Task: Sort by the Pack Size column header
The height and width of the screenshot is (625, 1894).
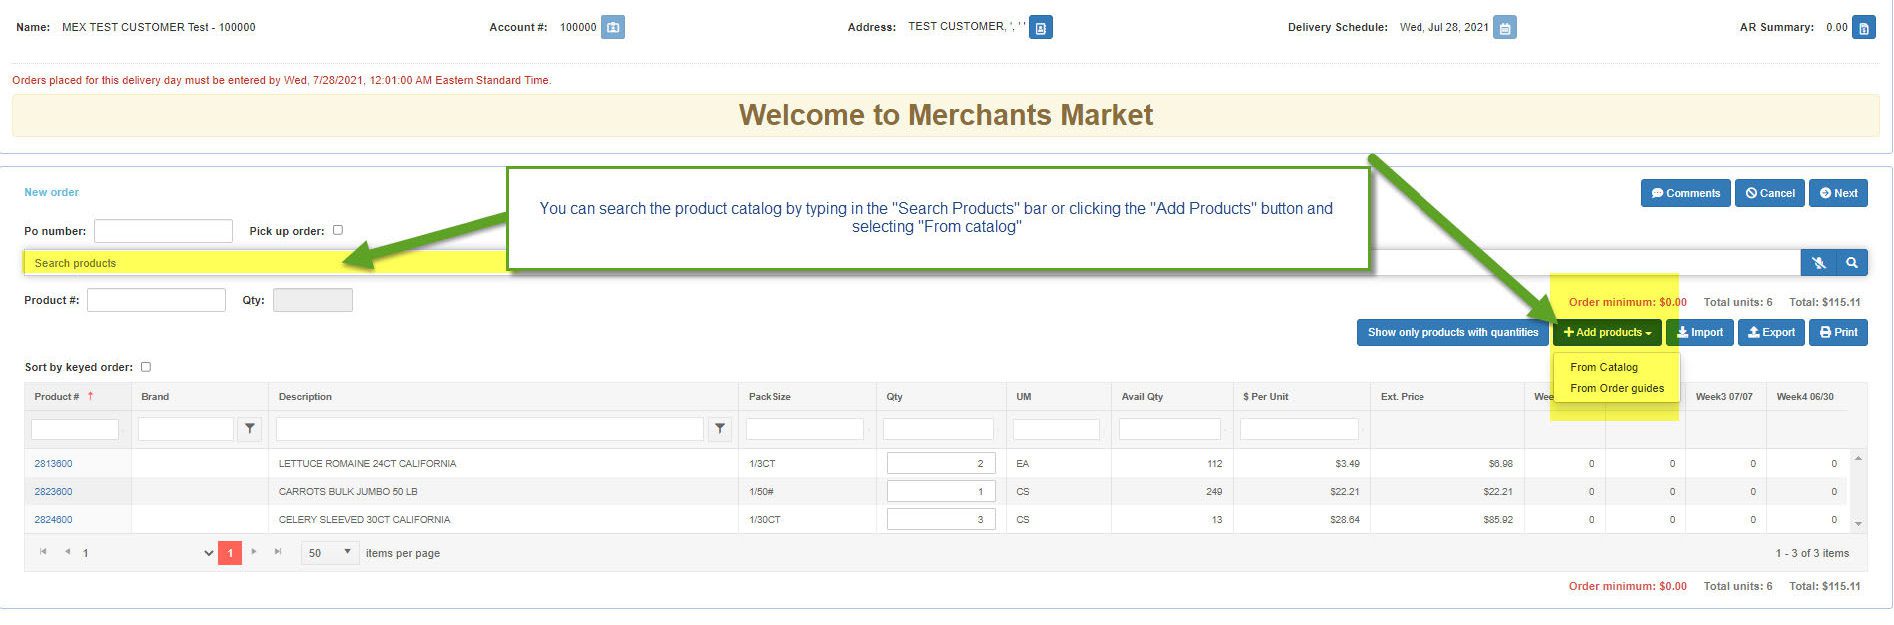Action: (x=770, y=397)
